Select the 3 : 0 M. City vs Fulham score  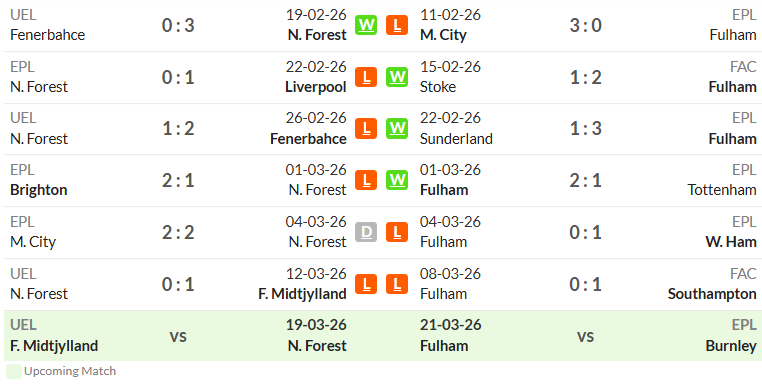coord(586,25)
